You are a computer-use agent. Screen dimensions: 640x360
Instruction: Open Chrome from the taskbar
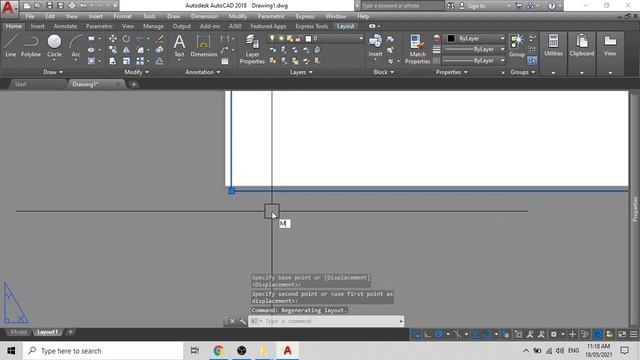(x=218, y=351)
